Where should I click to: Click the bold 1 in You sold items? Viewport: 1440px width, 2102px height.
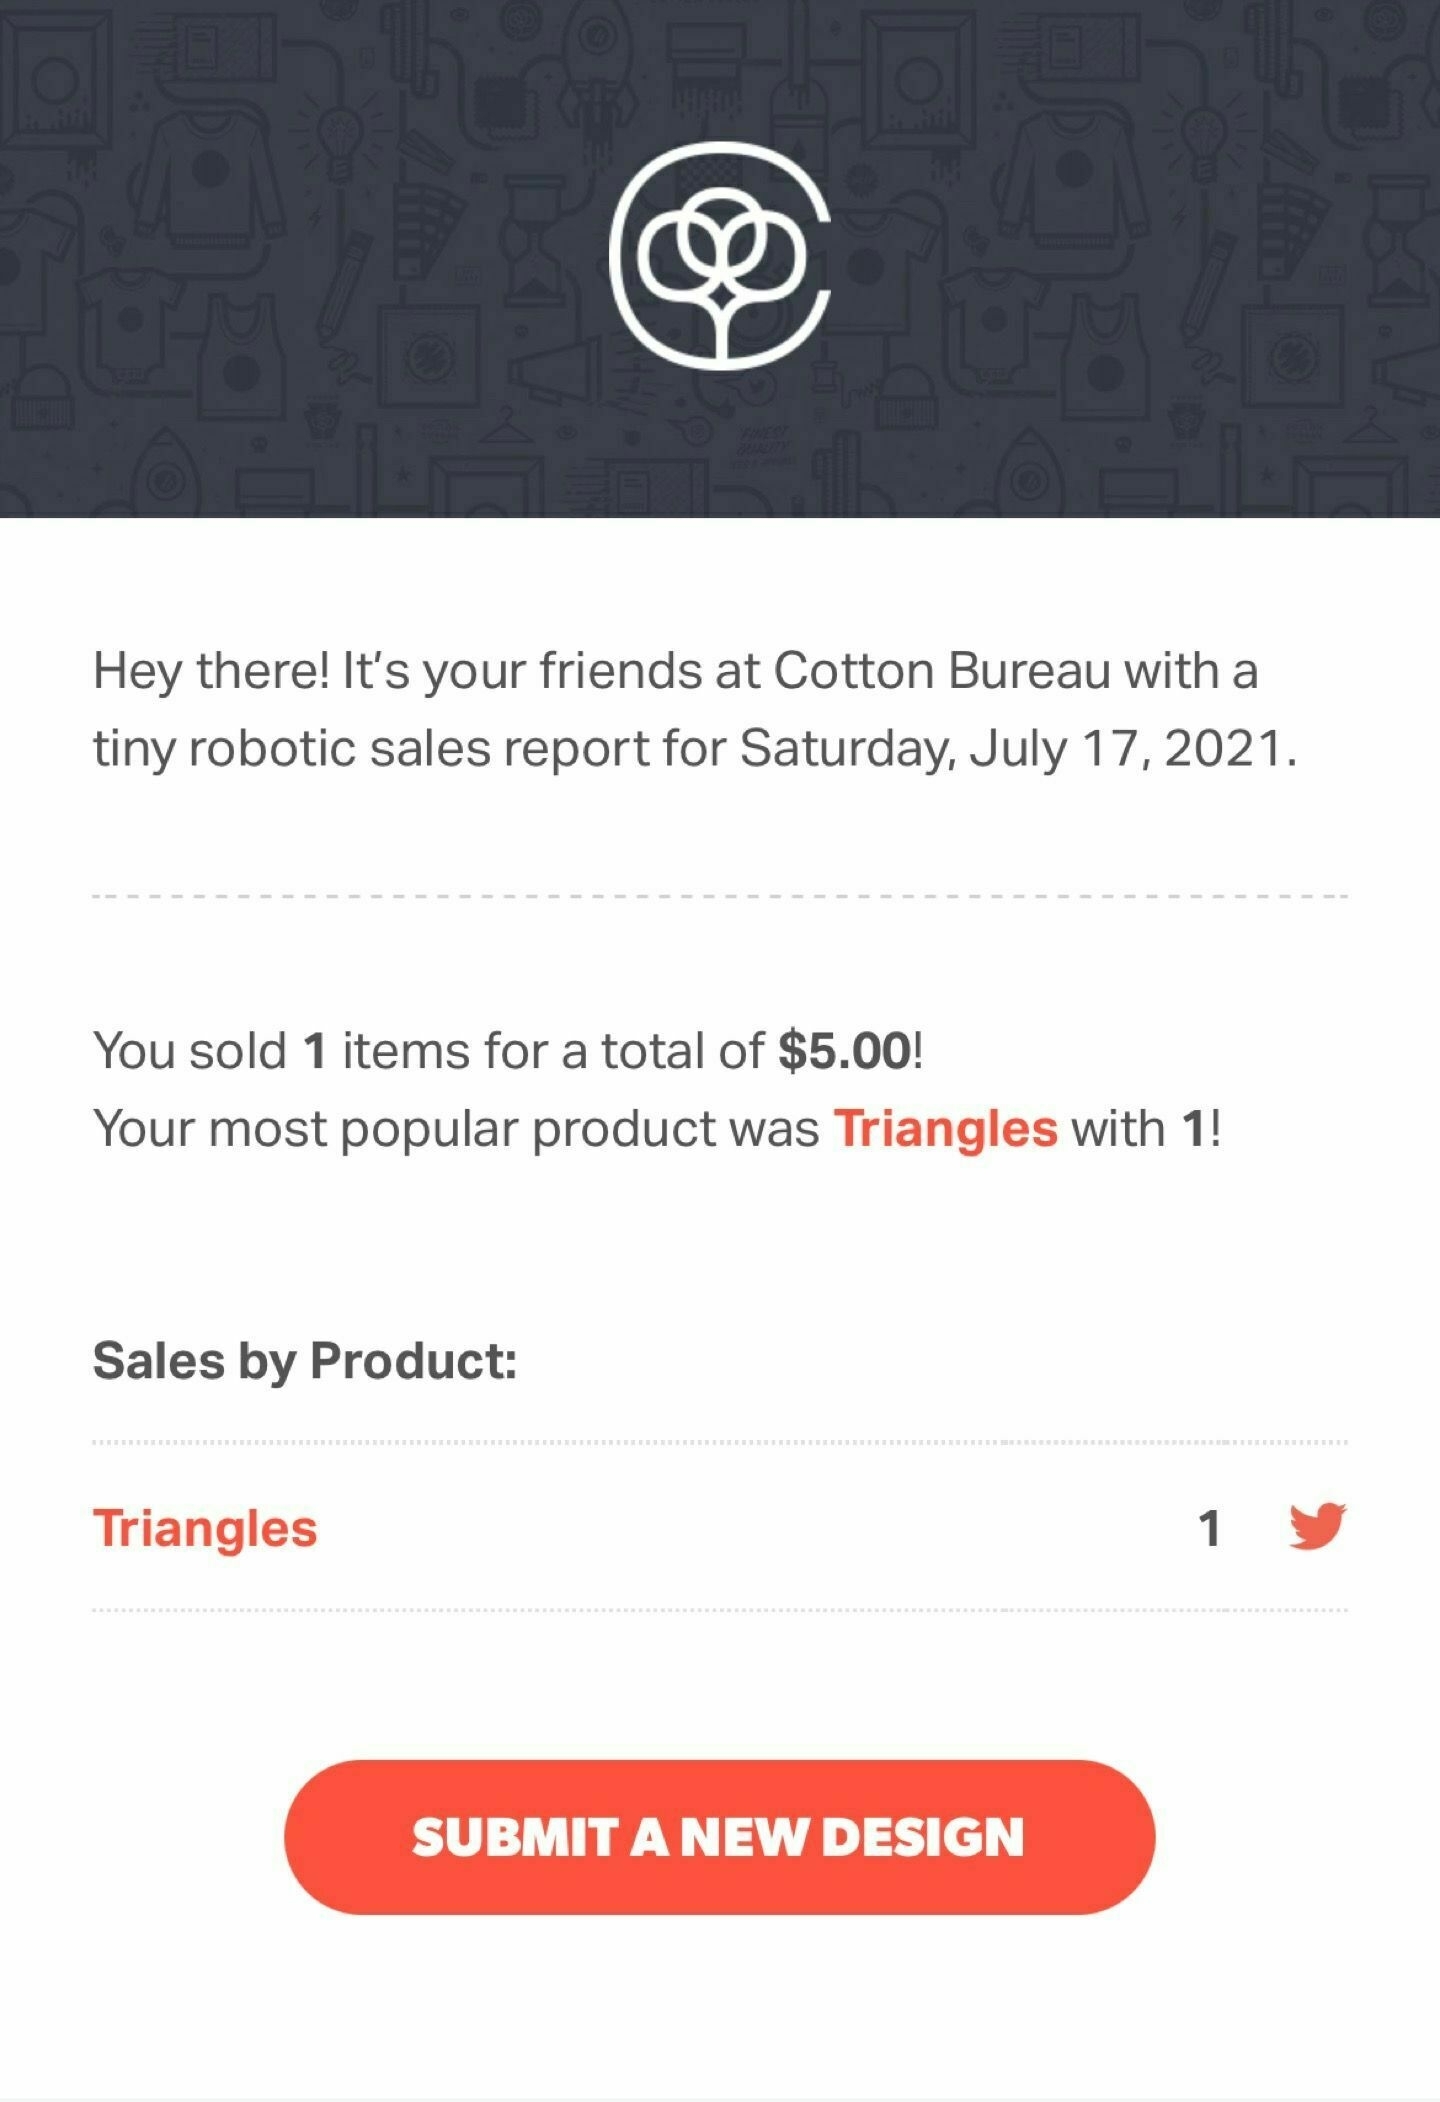click(314, 1051)
